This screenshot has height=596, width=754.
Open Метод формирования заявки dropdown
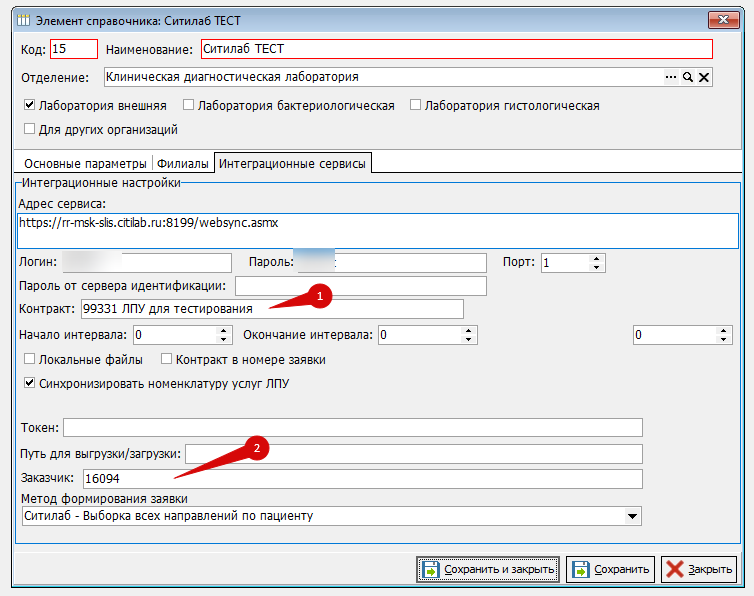point(631,516)
